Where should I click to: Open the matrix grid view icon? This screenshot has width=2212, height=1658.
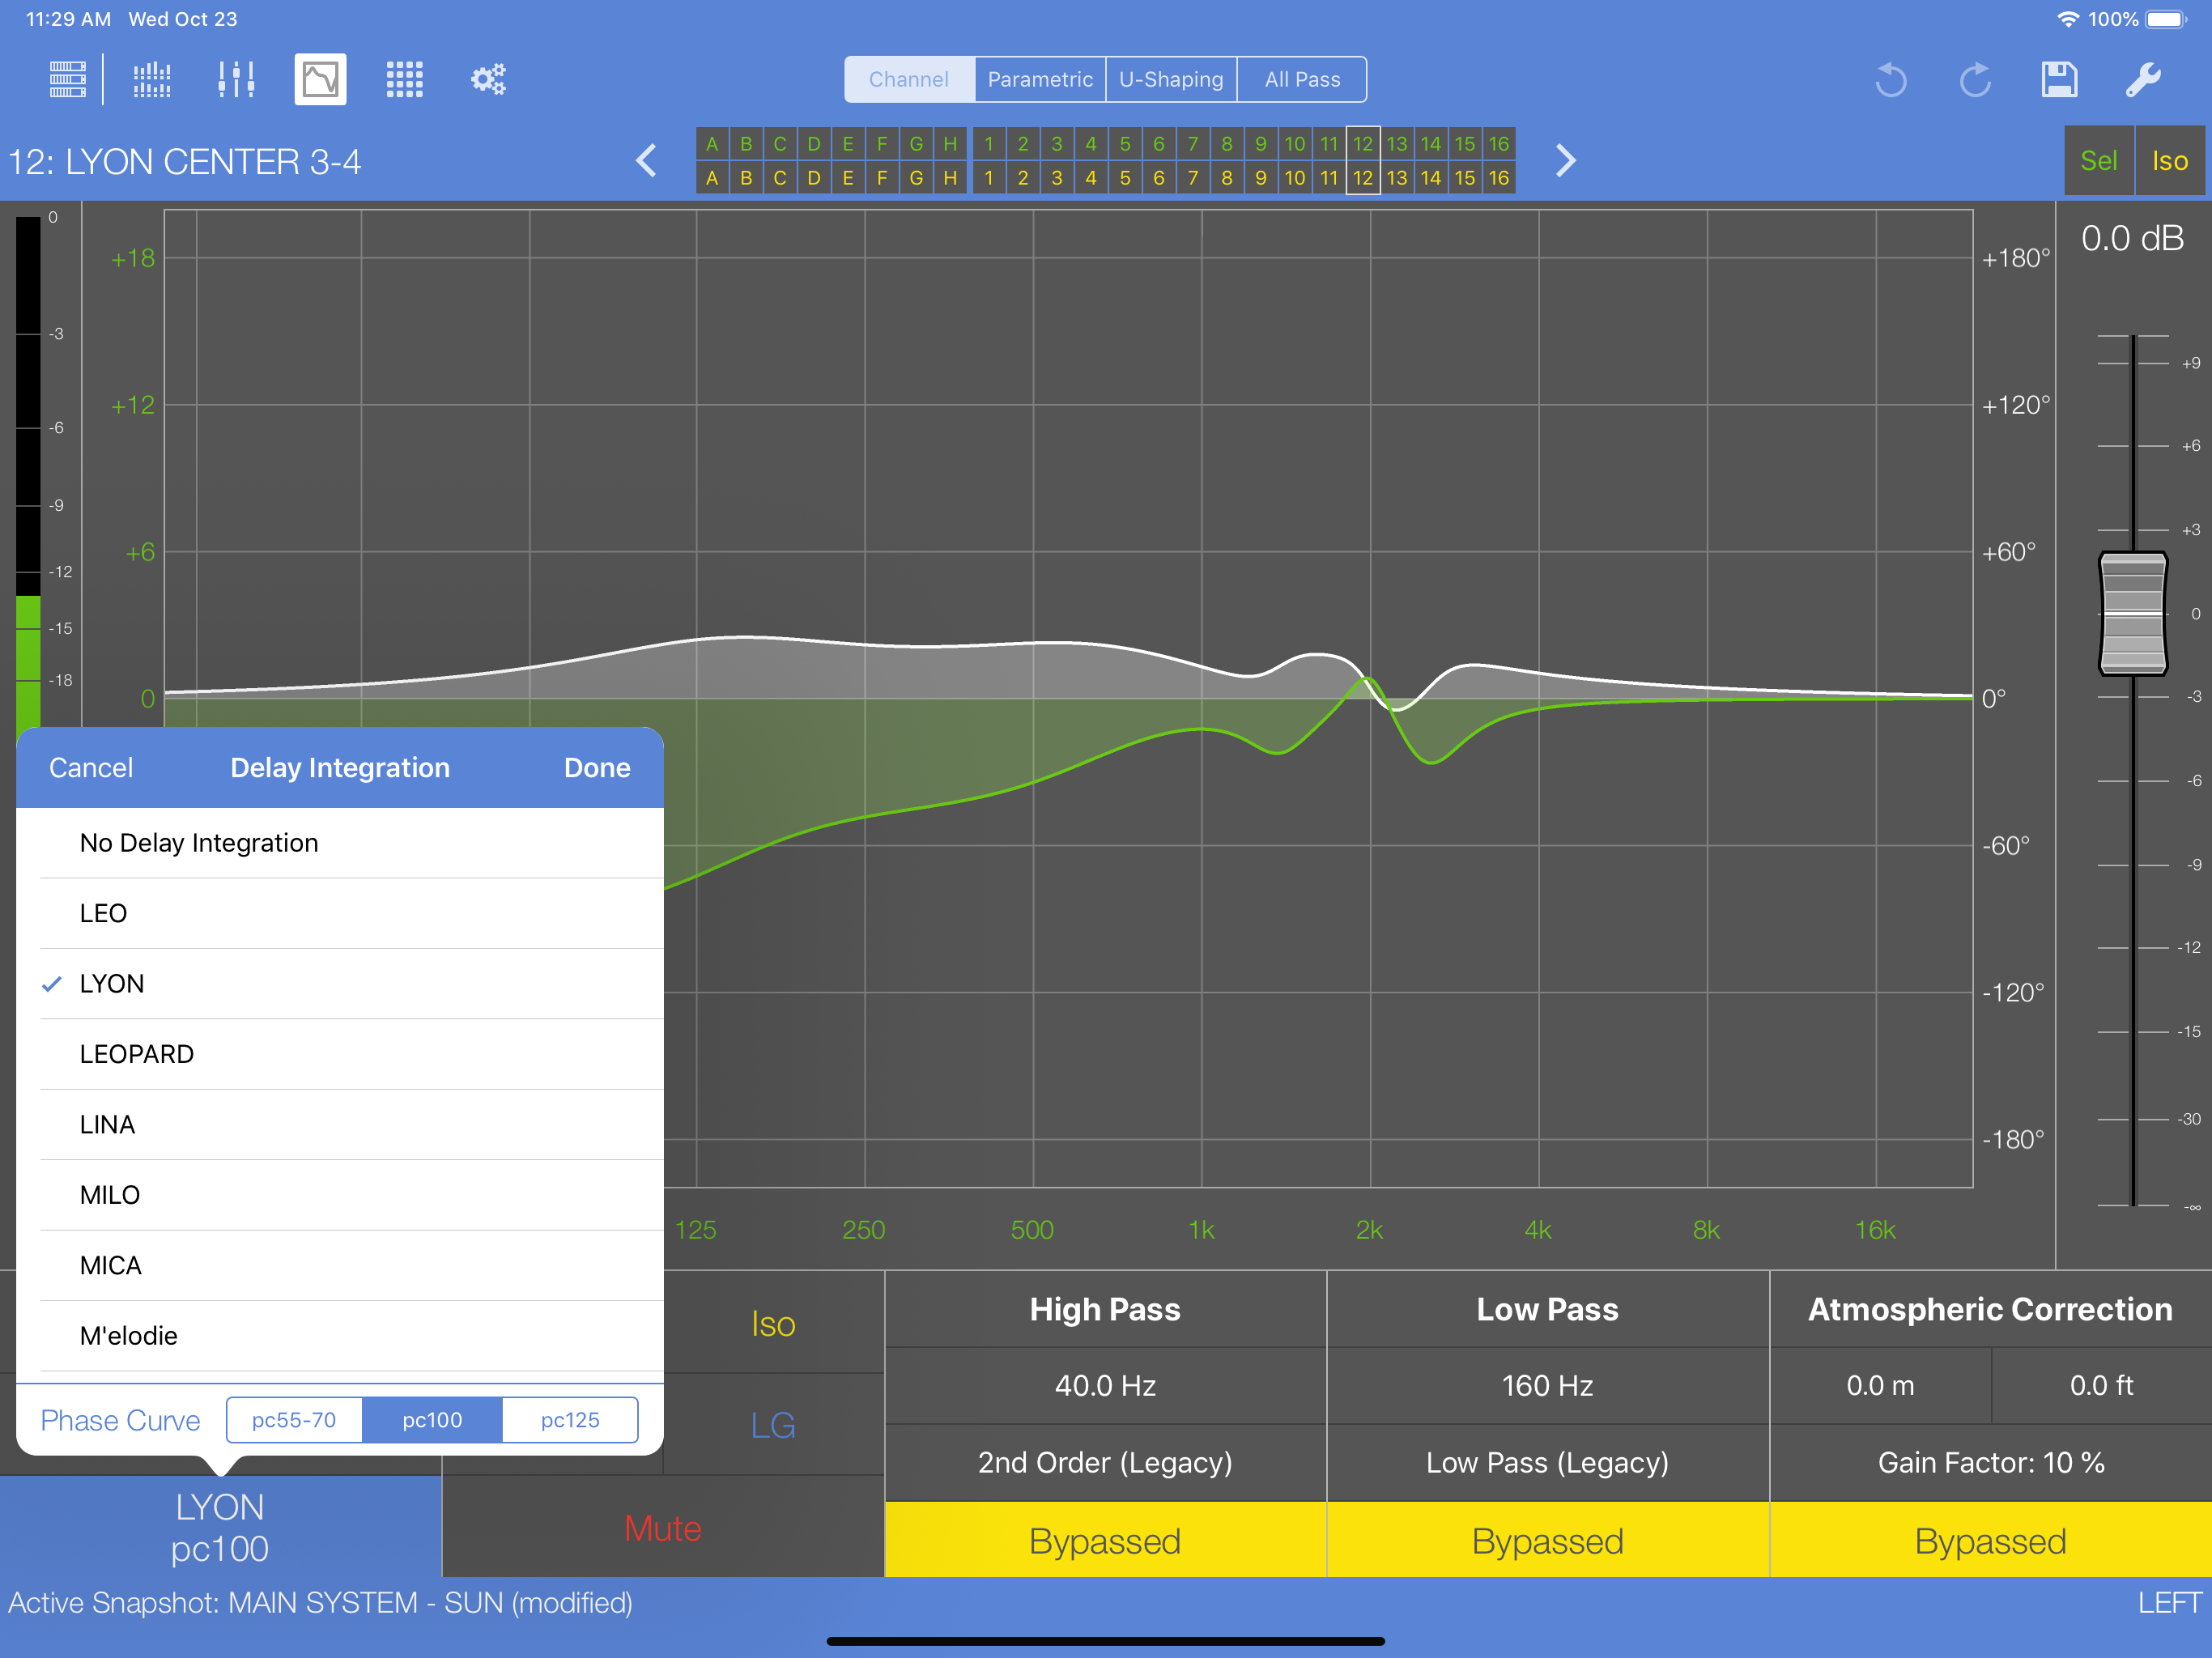click(405, 79)
